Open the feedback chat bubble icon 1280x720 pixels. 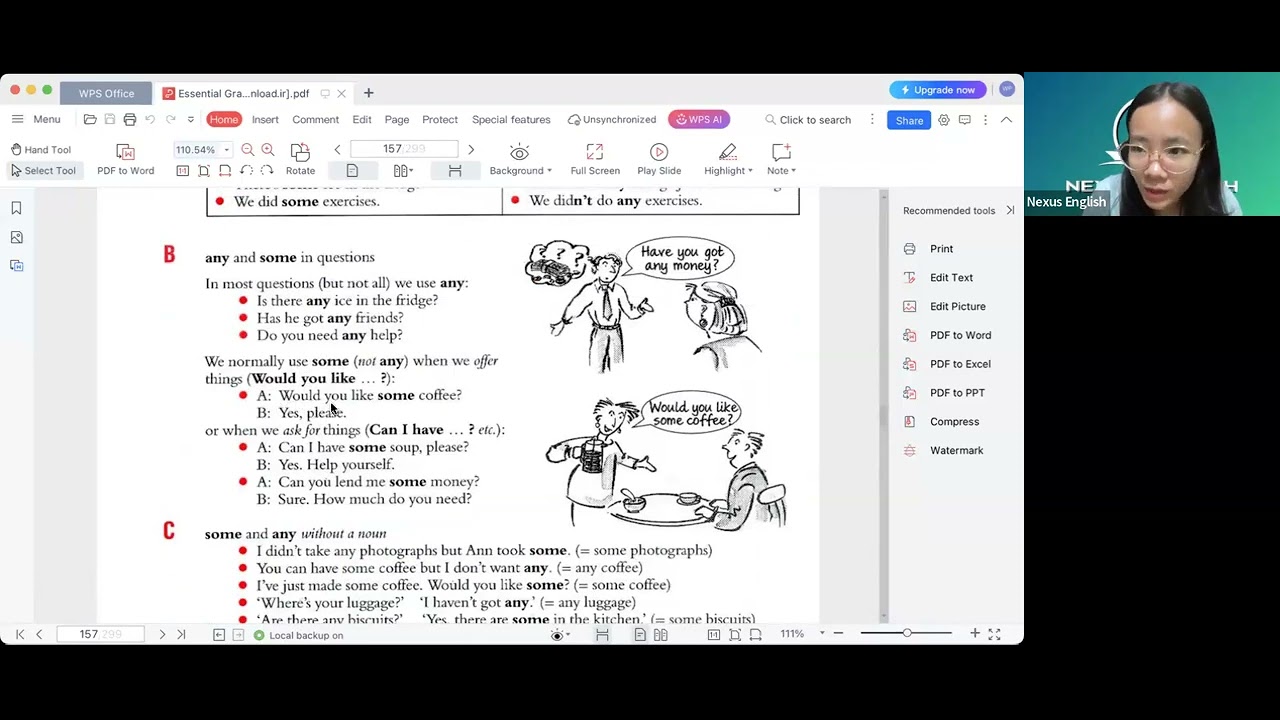coord(964,120)
